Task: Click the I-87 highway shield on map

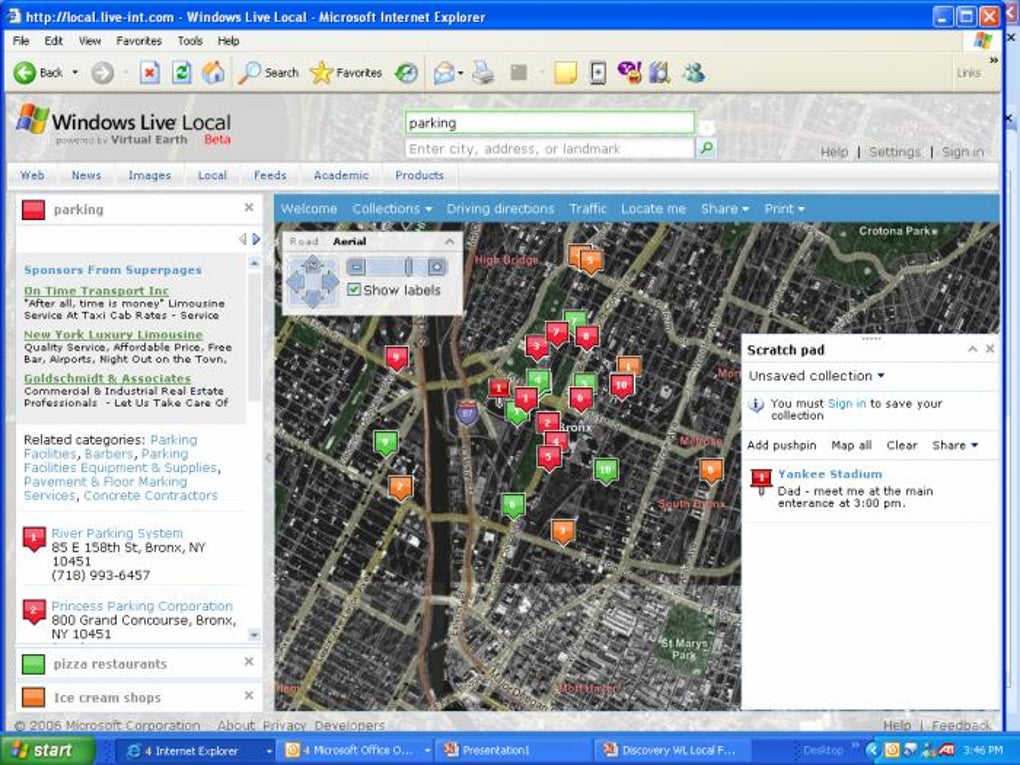Action: tap(466, 413)
